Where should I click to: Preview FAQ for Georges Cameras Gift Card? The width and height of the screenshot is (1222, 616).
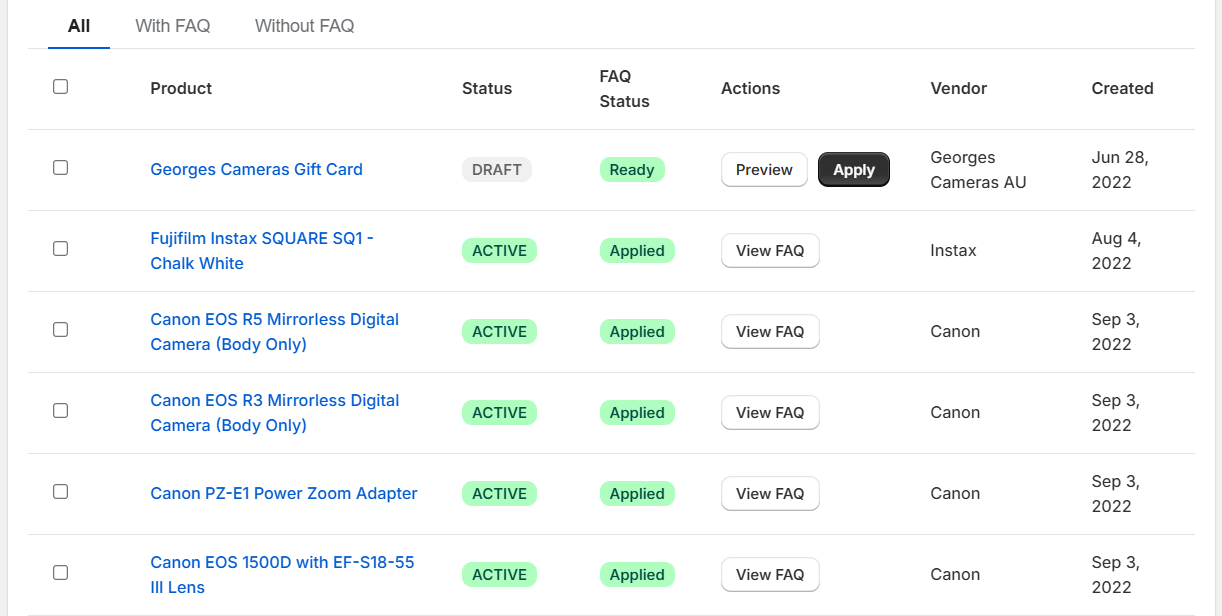[764, 170]
